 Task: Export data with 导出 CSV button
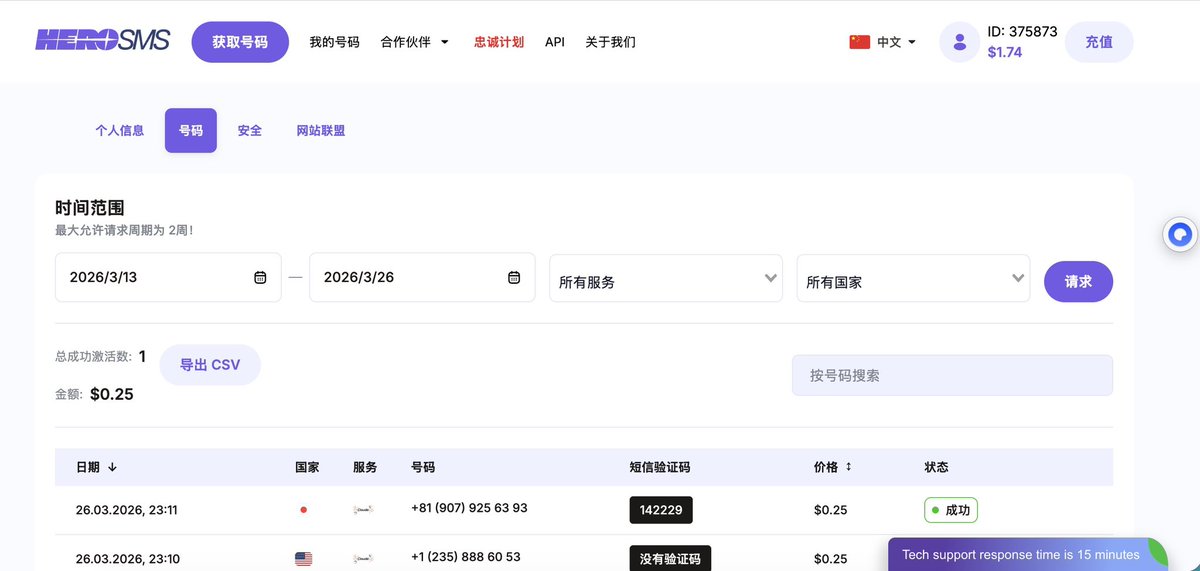click(210, 365)
